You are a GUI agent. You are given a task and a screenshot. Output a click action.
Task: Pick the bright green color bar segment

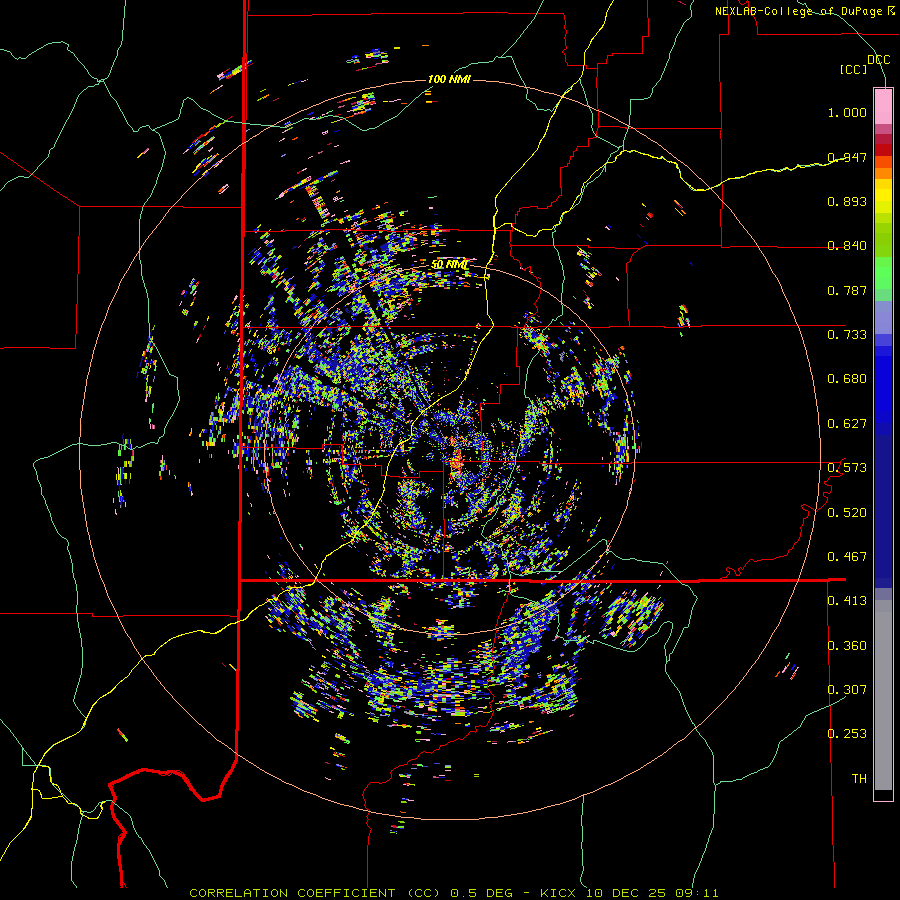click(x=883, y=273)
